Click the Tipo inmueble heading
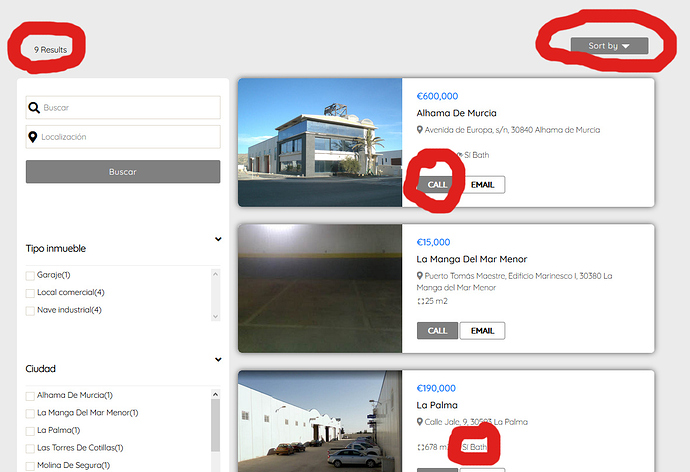The width and height of the screenshot is (690, 472). click(x=55, y=249)
